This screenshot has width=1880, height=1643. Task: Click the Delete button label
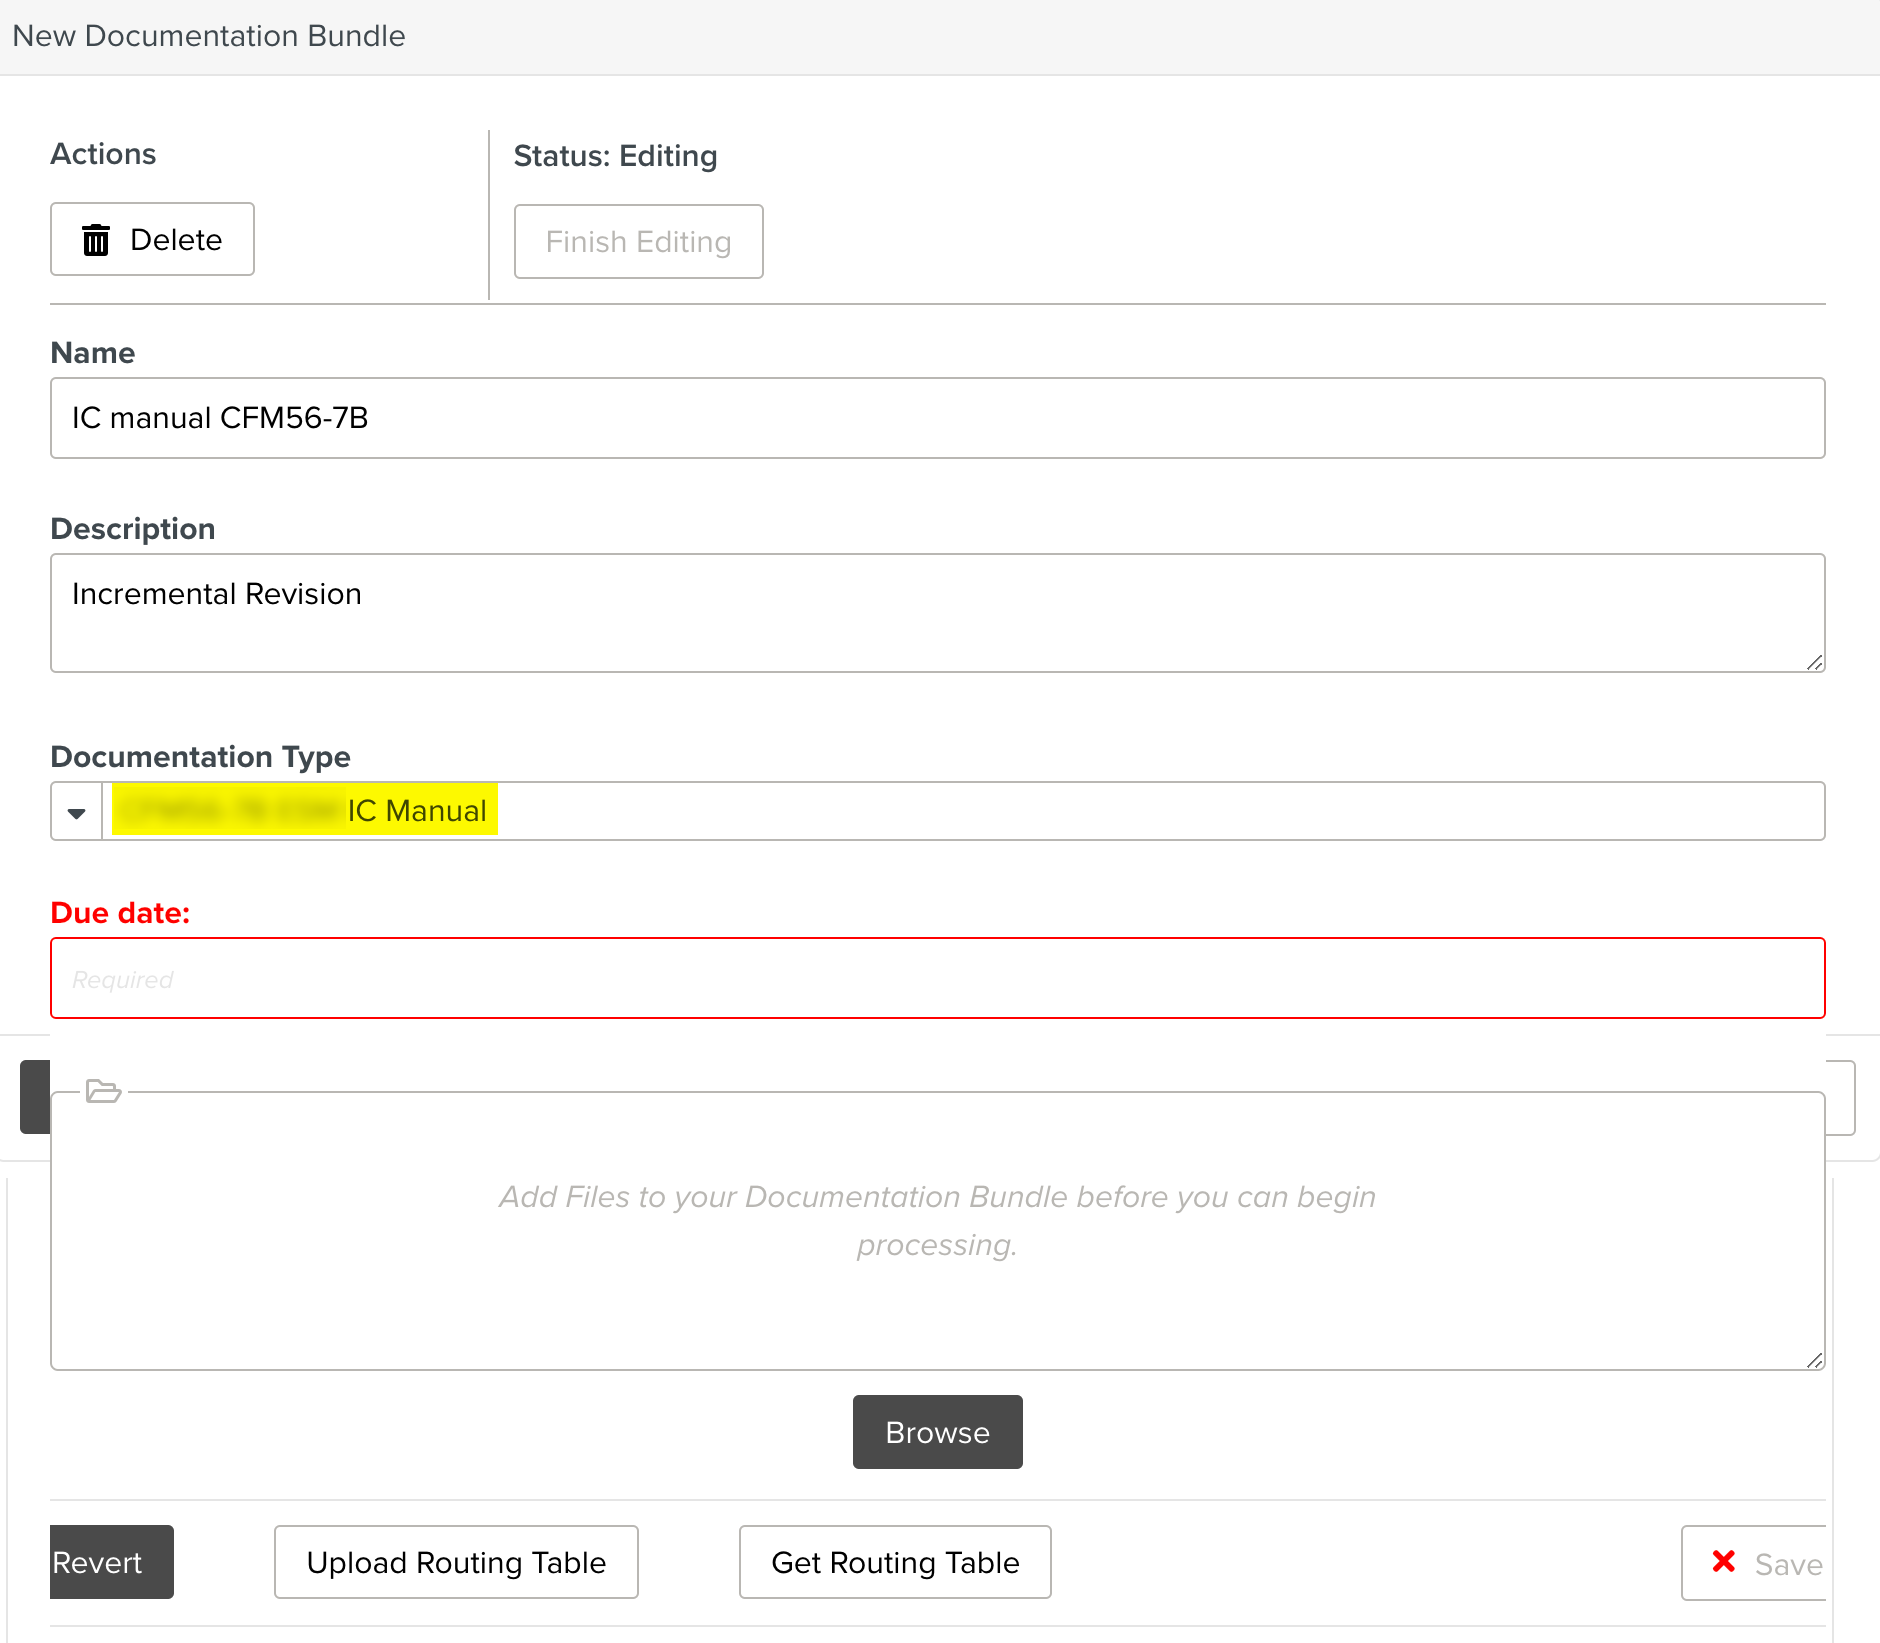click(x=176, y=240)
